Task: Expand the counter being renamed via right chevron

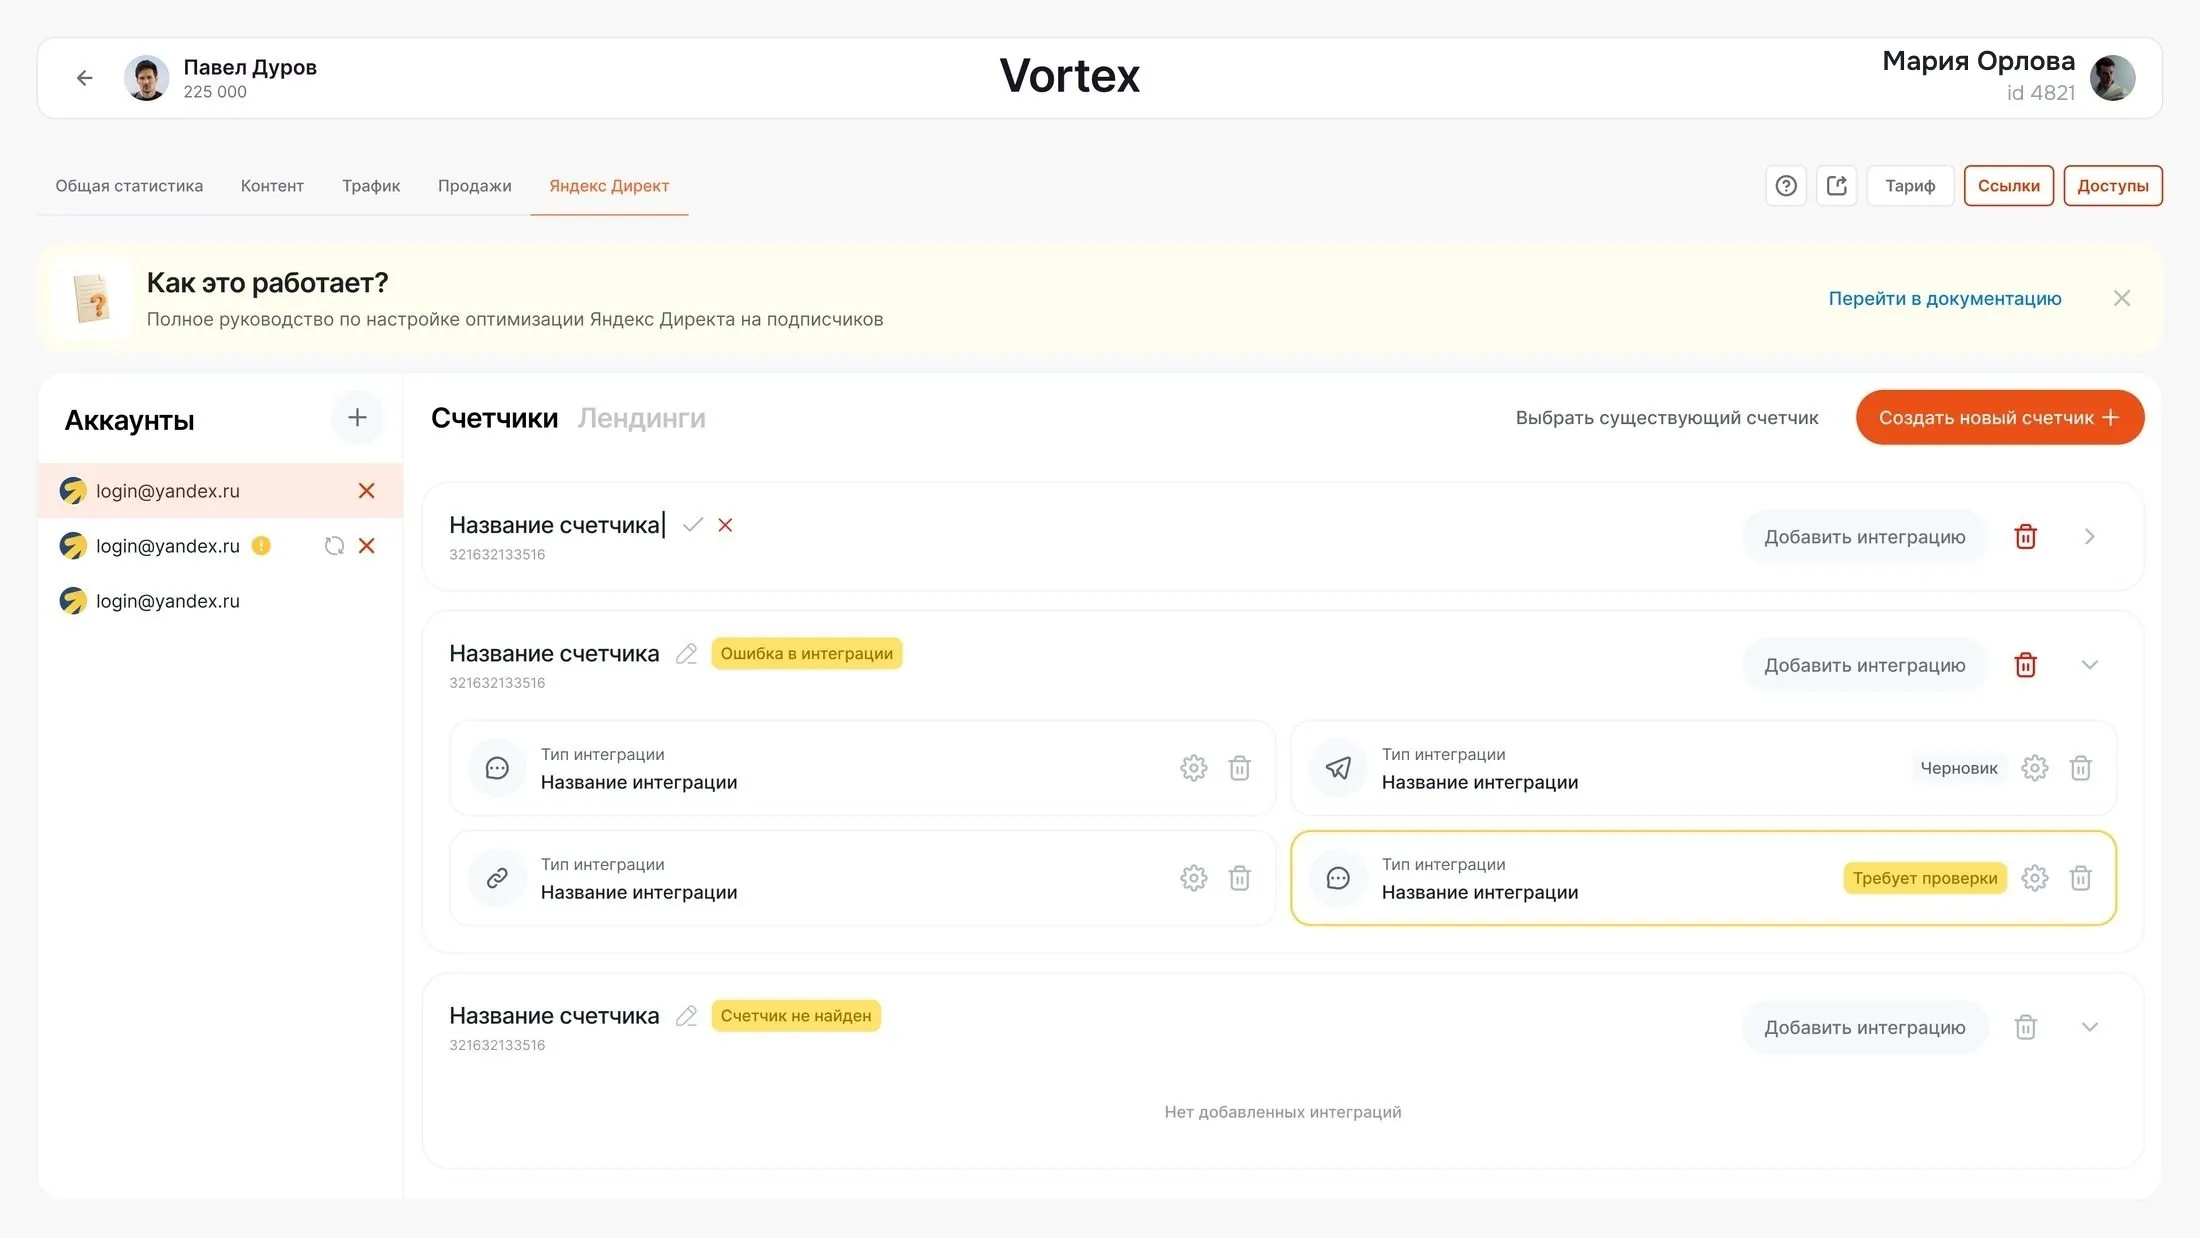Action: [x=2090, y=537]
